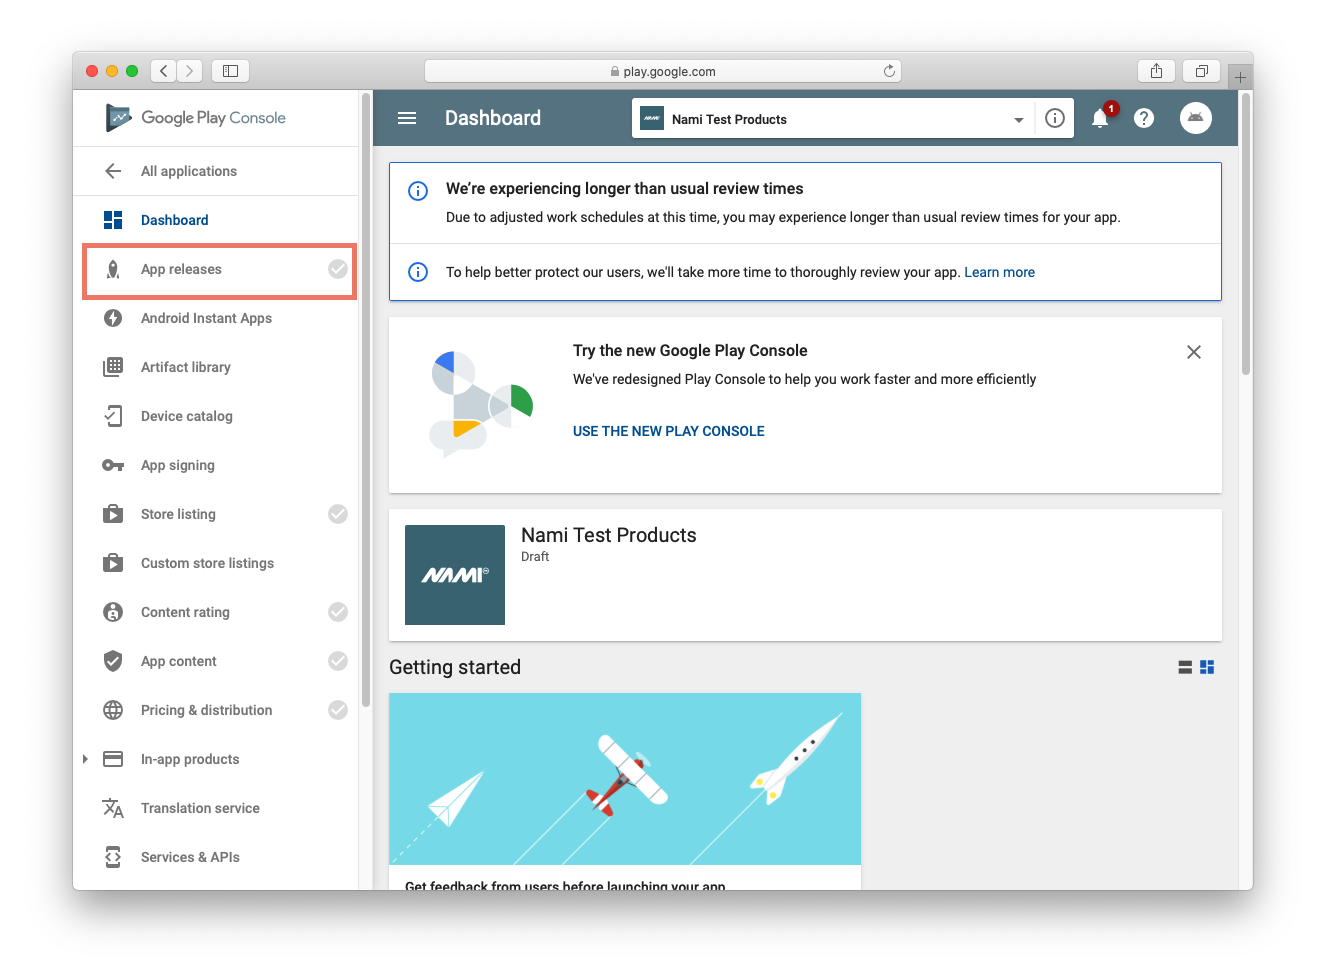The width and height of the screenshot is (1326, 966).
Task: Click the Getting started airplane banner
Action: pyautogui.click(x=625, y=779)
